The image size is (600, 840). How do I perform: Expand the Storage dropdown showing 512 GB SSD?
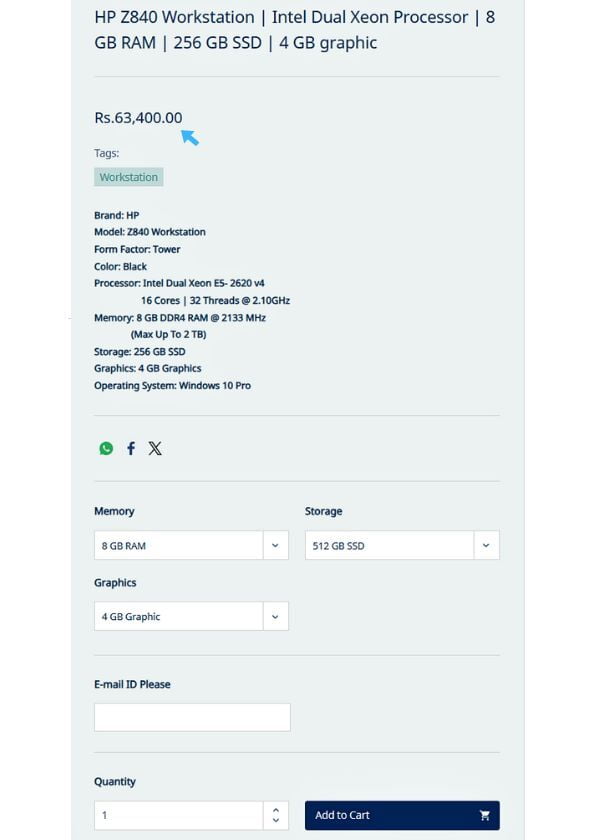[x=401, y=546]
